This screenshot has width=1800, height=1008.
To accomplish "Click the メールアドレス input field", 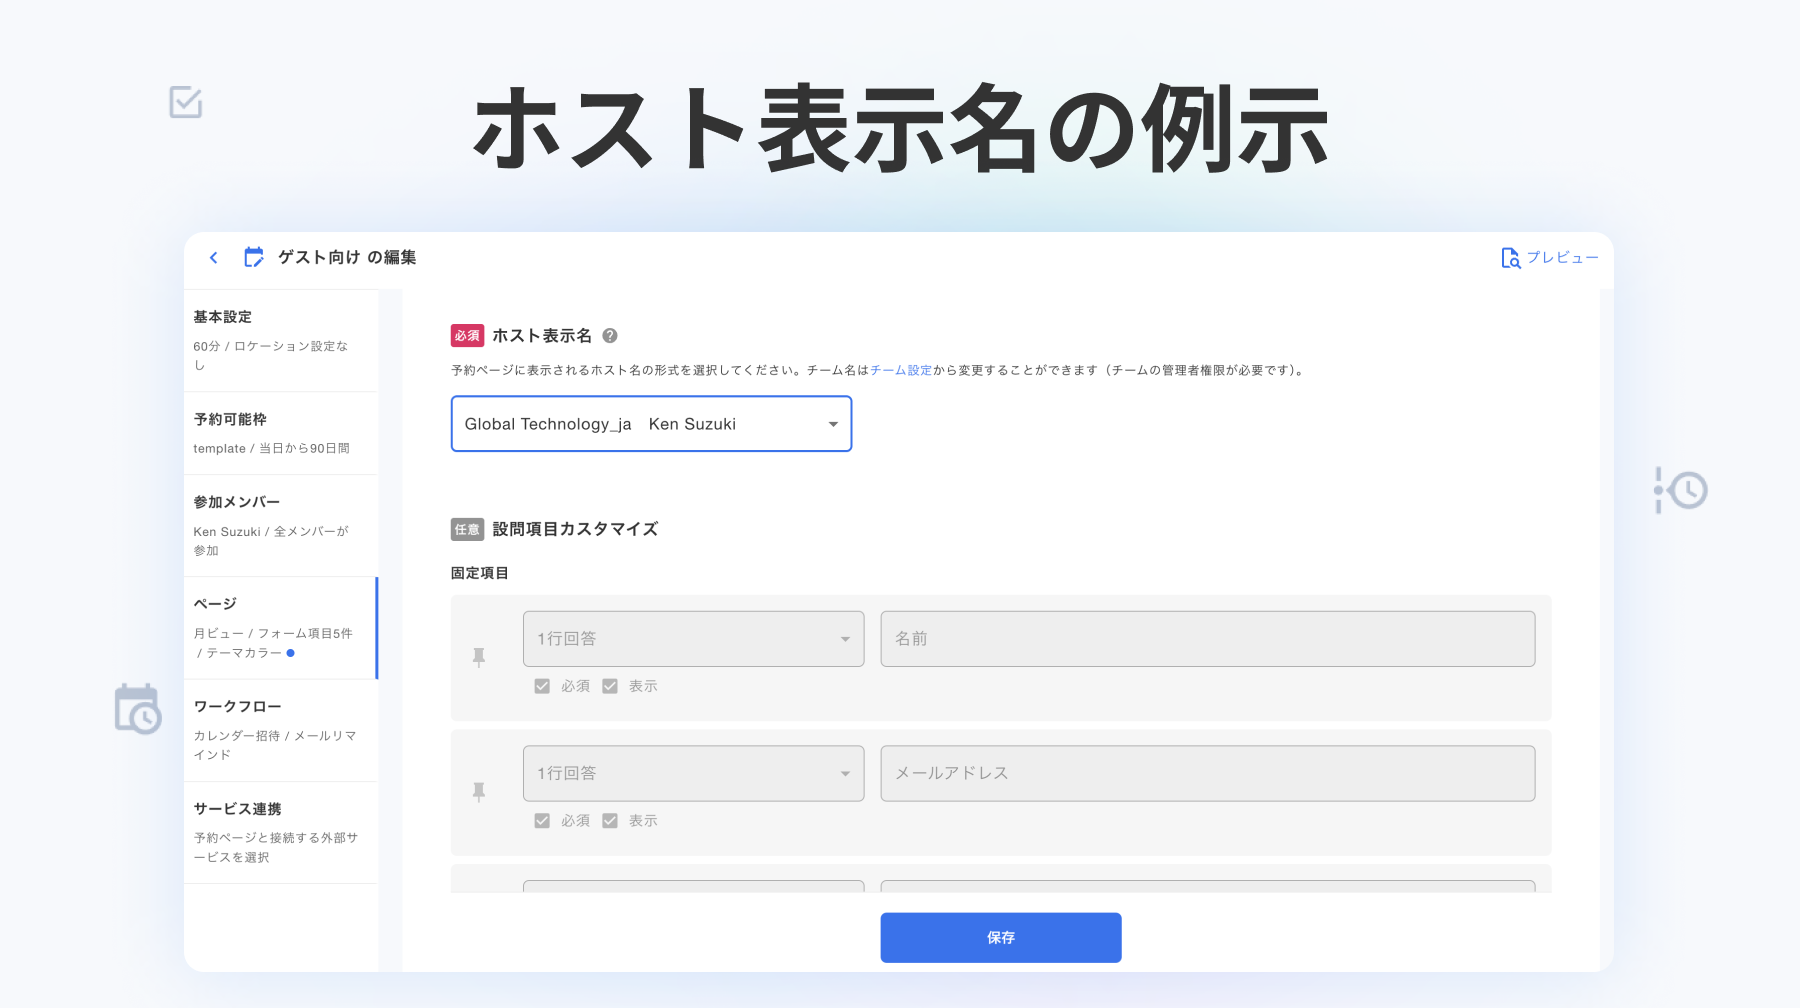I will pos(1207,773).
